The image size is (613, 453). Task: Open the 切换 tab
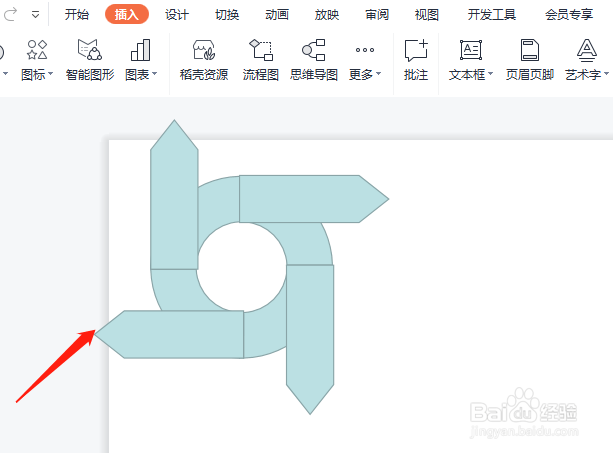click(227, 15)
